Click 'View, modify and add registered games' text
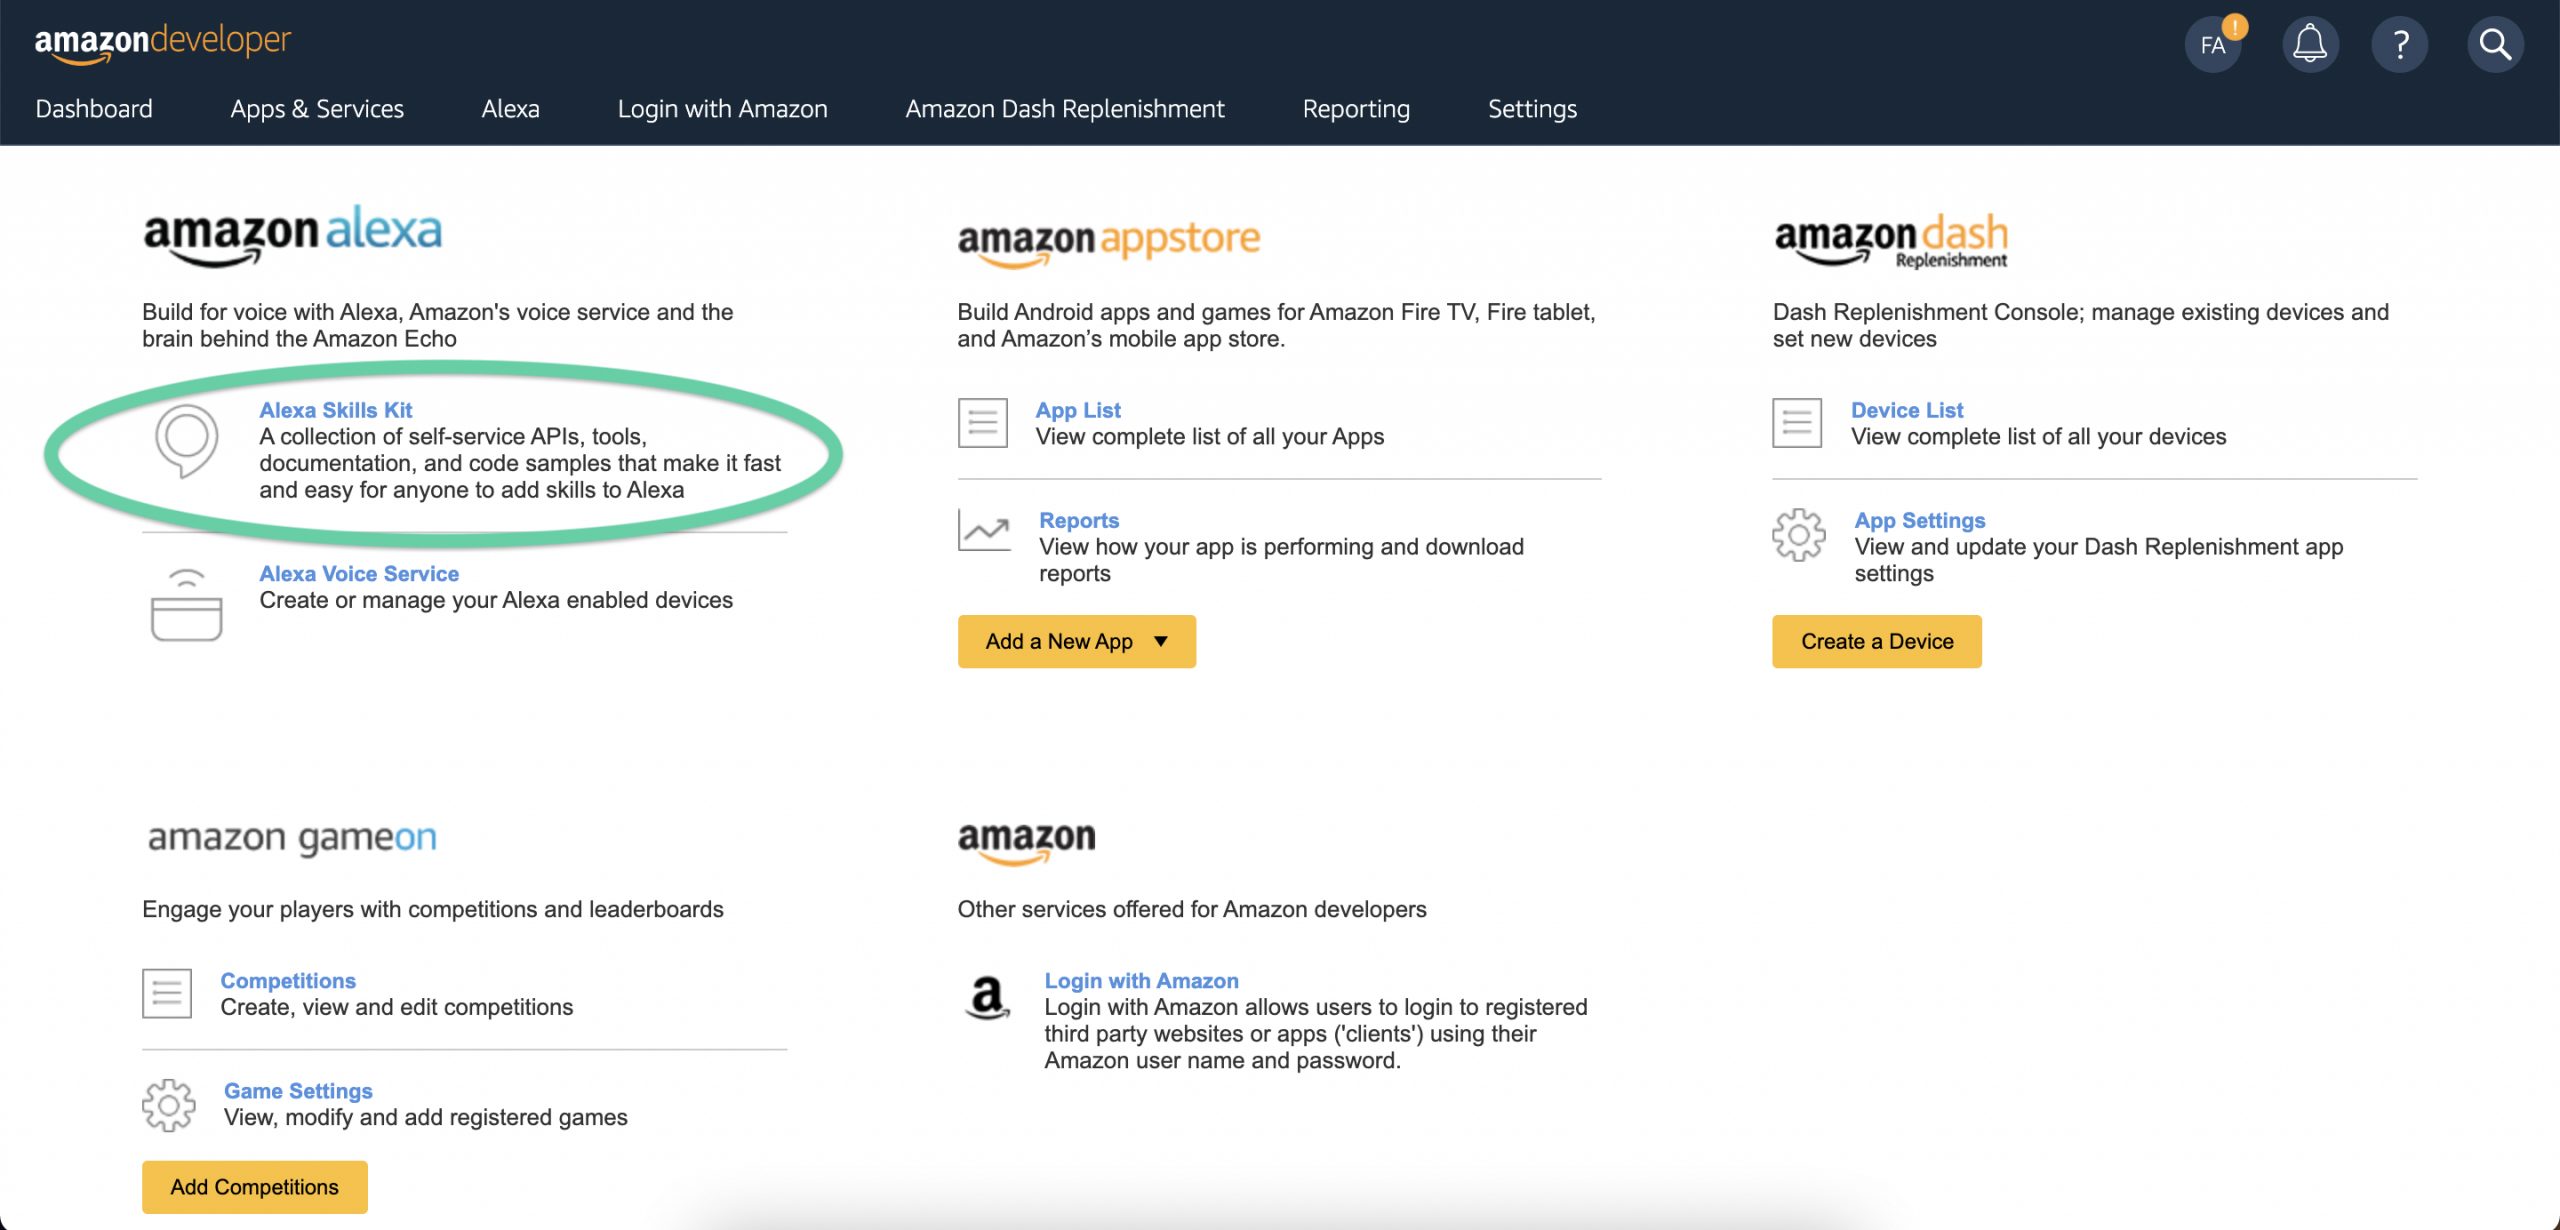 coord(426,1117)
